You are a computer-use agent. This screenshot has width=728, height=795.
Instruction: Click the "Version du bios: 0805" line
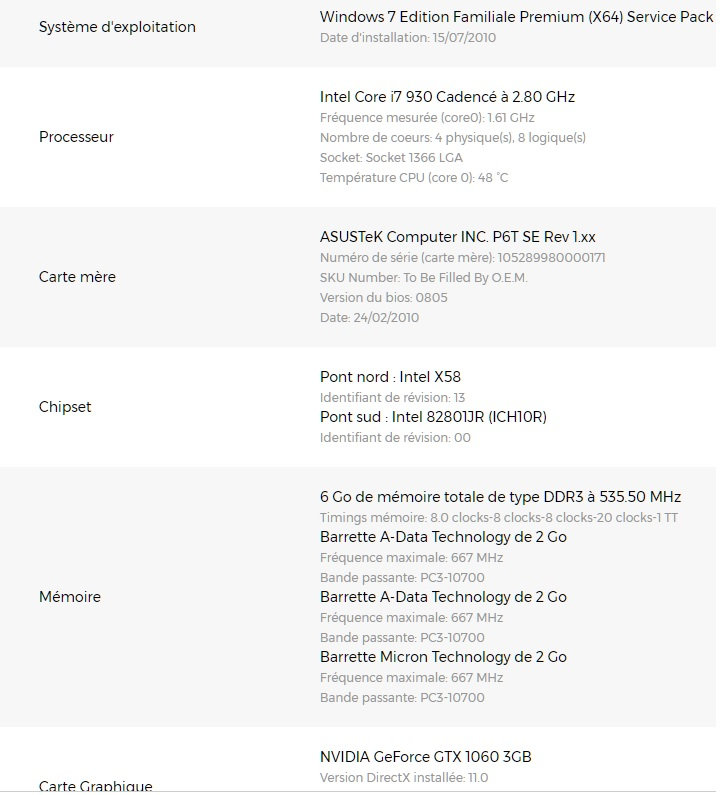[x=383, y=298]
